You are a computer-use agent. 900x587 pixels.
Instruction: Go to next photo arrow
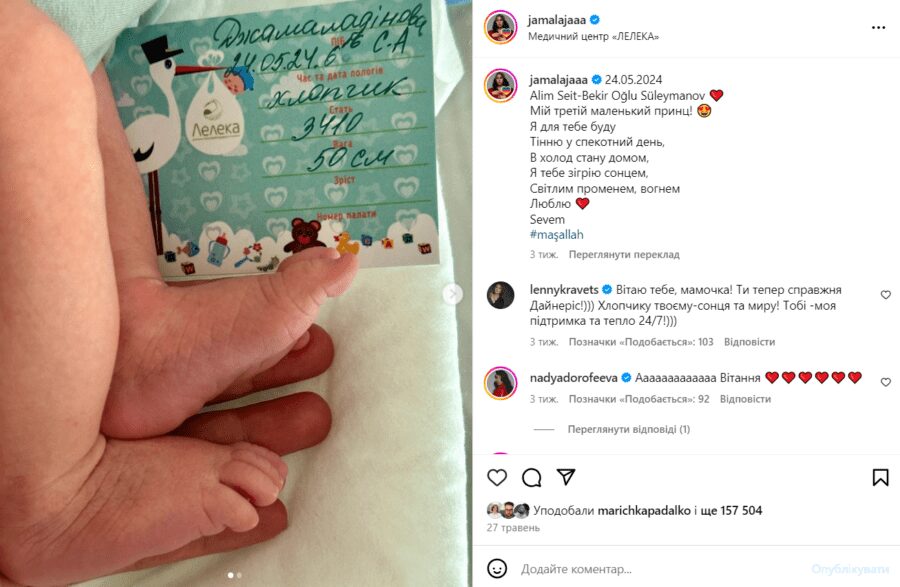(453, 294)
